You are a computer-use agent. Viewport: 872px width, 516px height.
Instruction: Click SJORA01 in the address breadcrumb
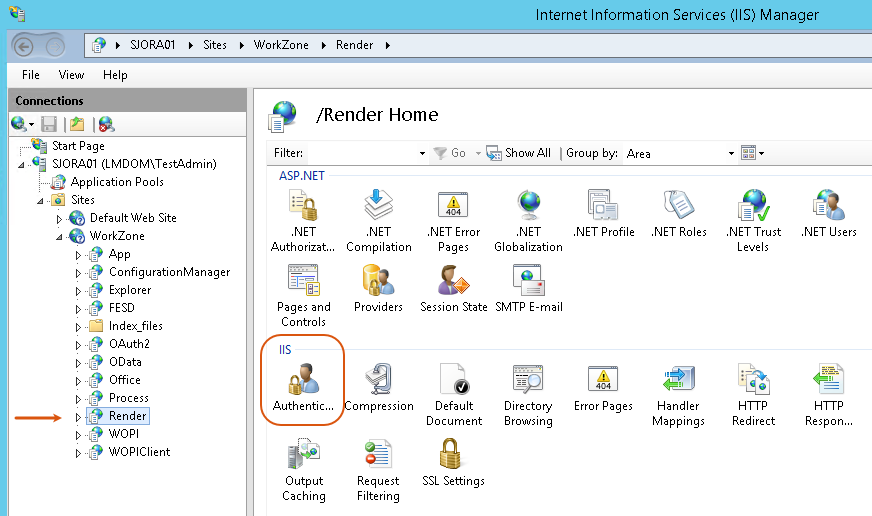tap(152, 45)
